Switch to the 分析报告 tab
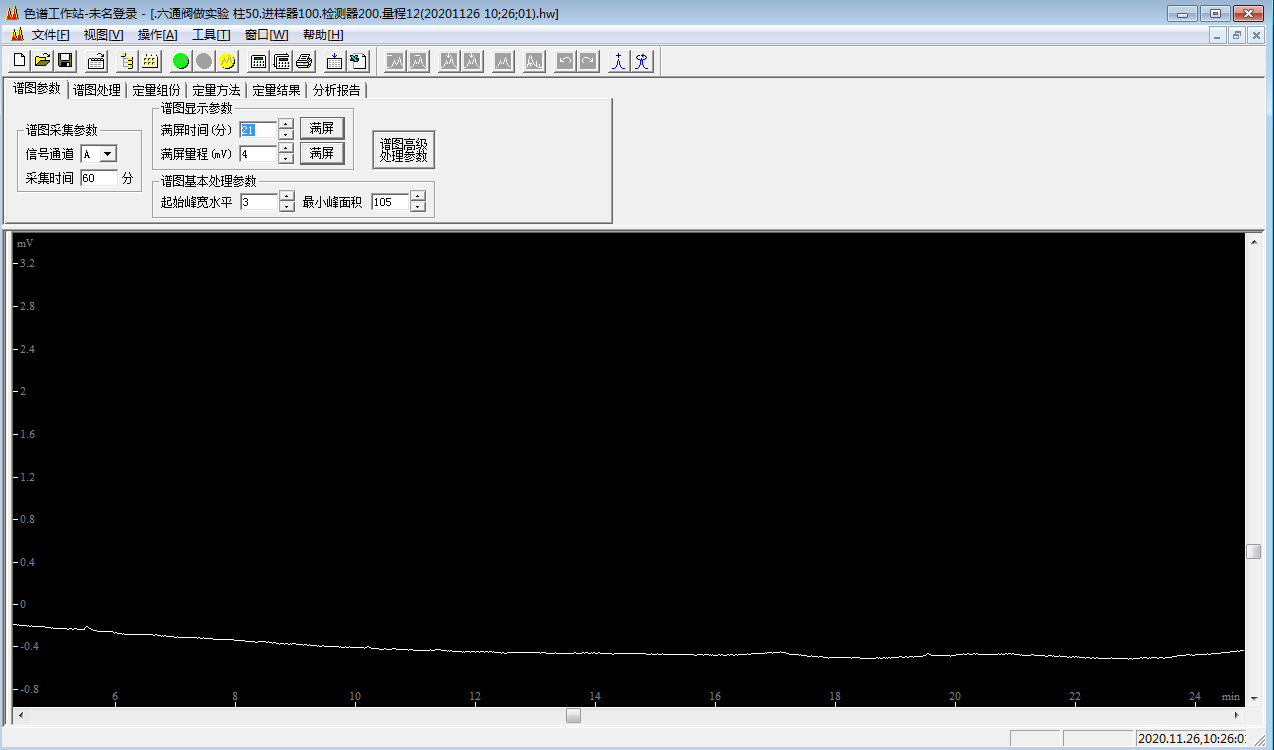The height and width of the screenshot is (750, 1274). [x=337, y=90]
